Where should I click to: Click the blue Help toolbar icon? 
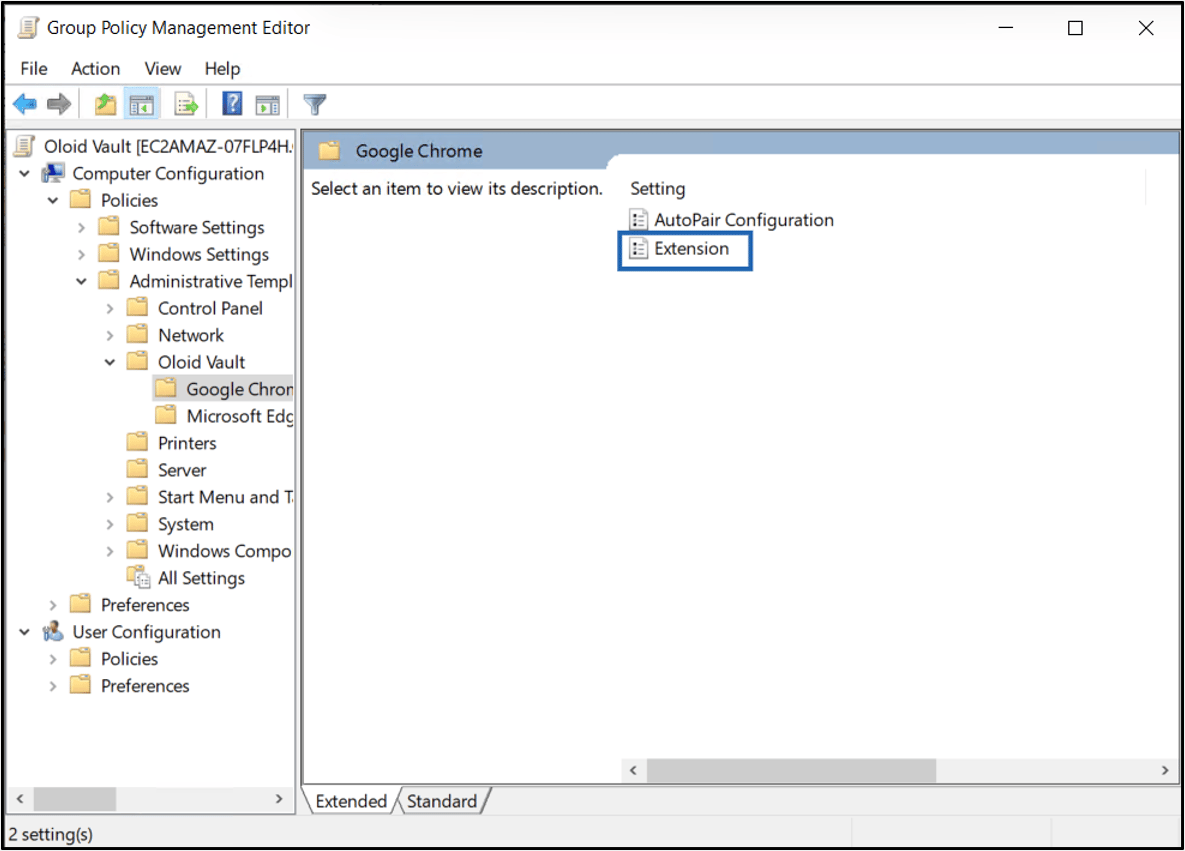[232, 103]
